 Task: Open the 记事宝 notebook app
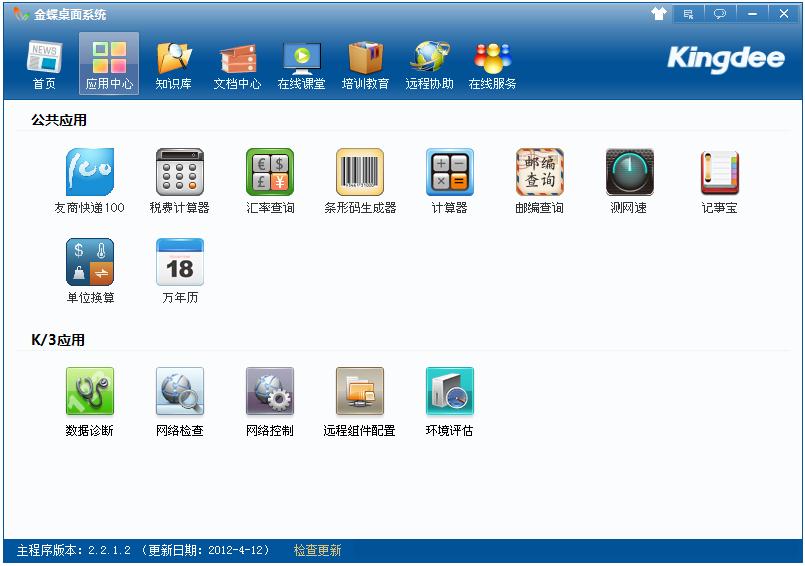pyautogui.click(x=719, y=172)
